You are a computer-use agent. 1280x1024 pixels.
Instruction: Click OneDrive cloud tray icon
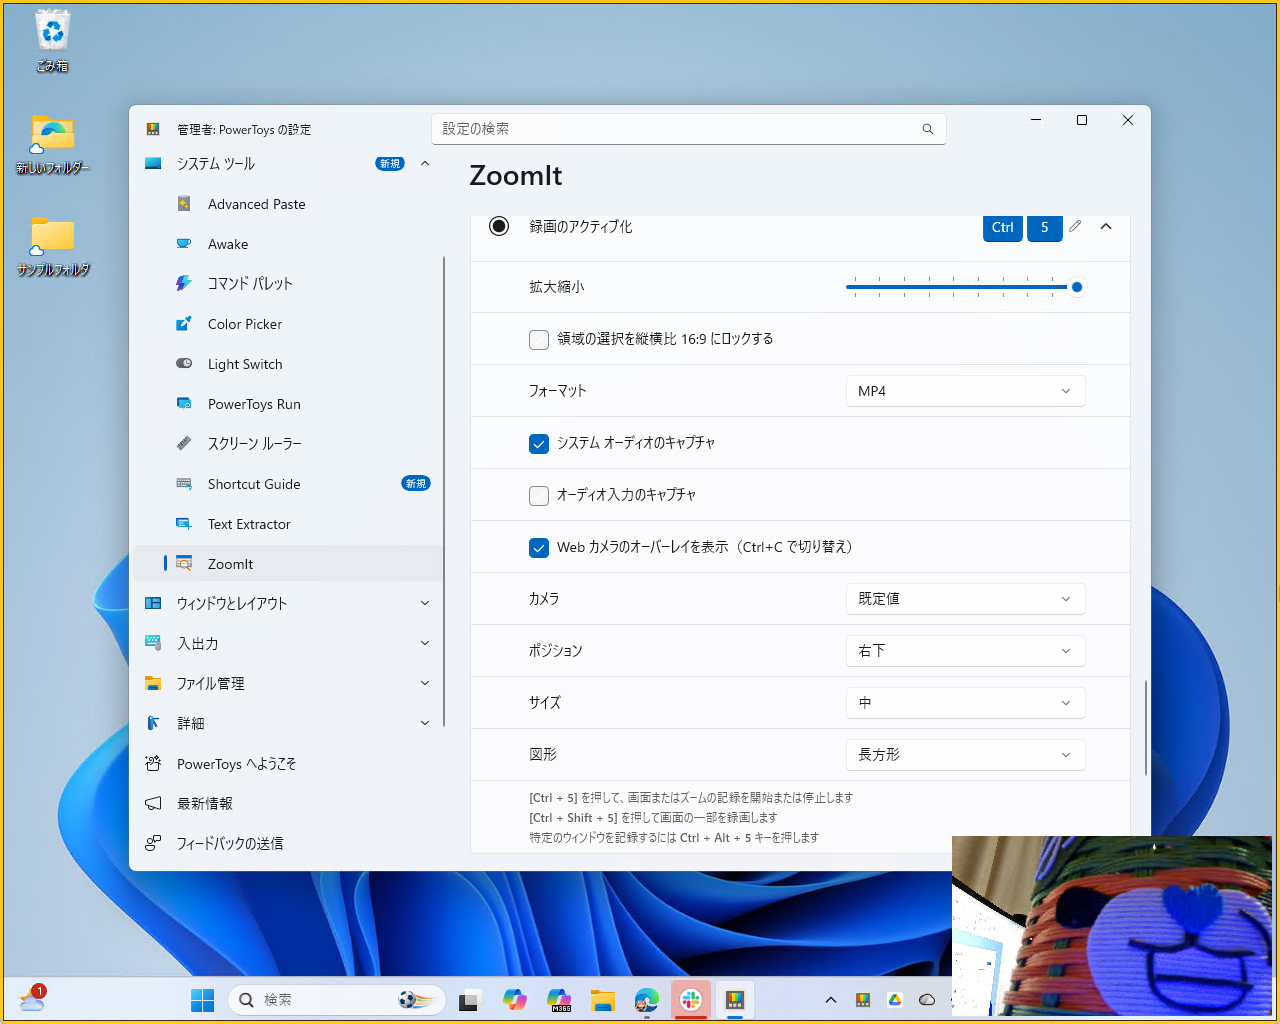927,1000
